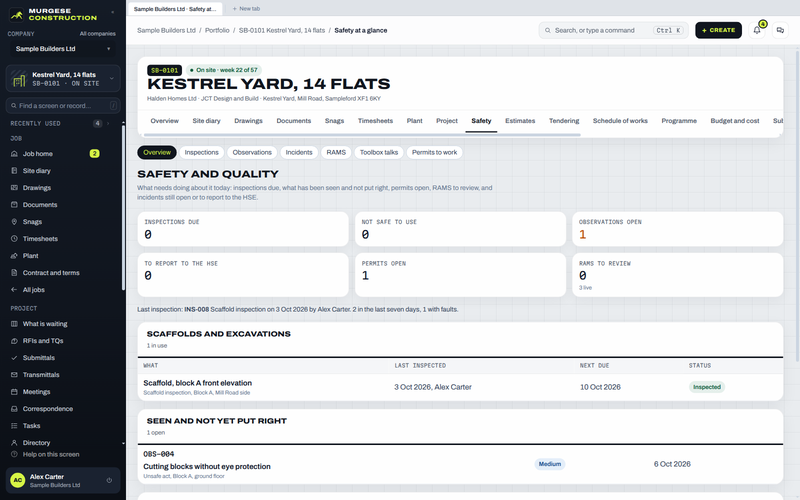Click the Medium severity badge

549,464
